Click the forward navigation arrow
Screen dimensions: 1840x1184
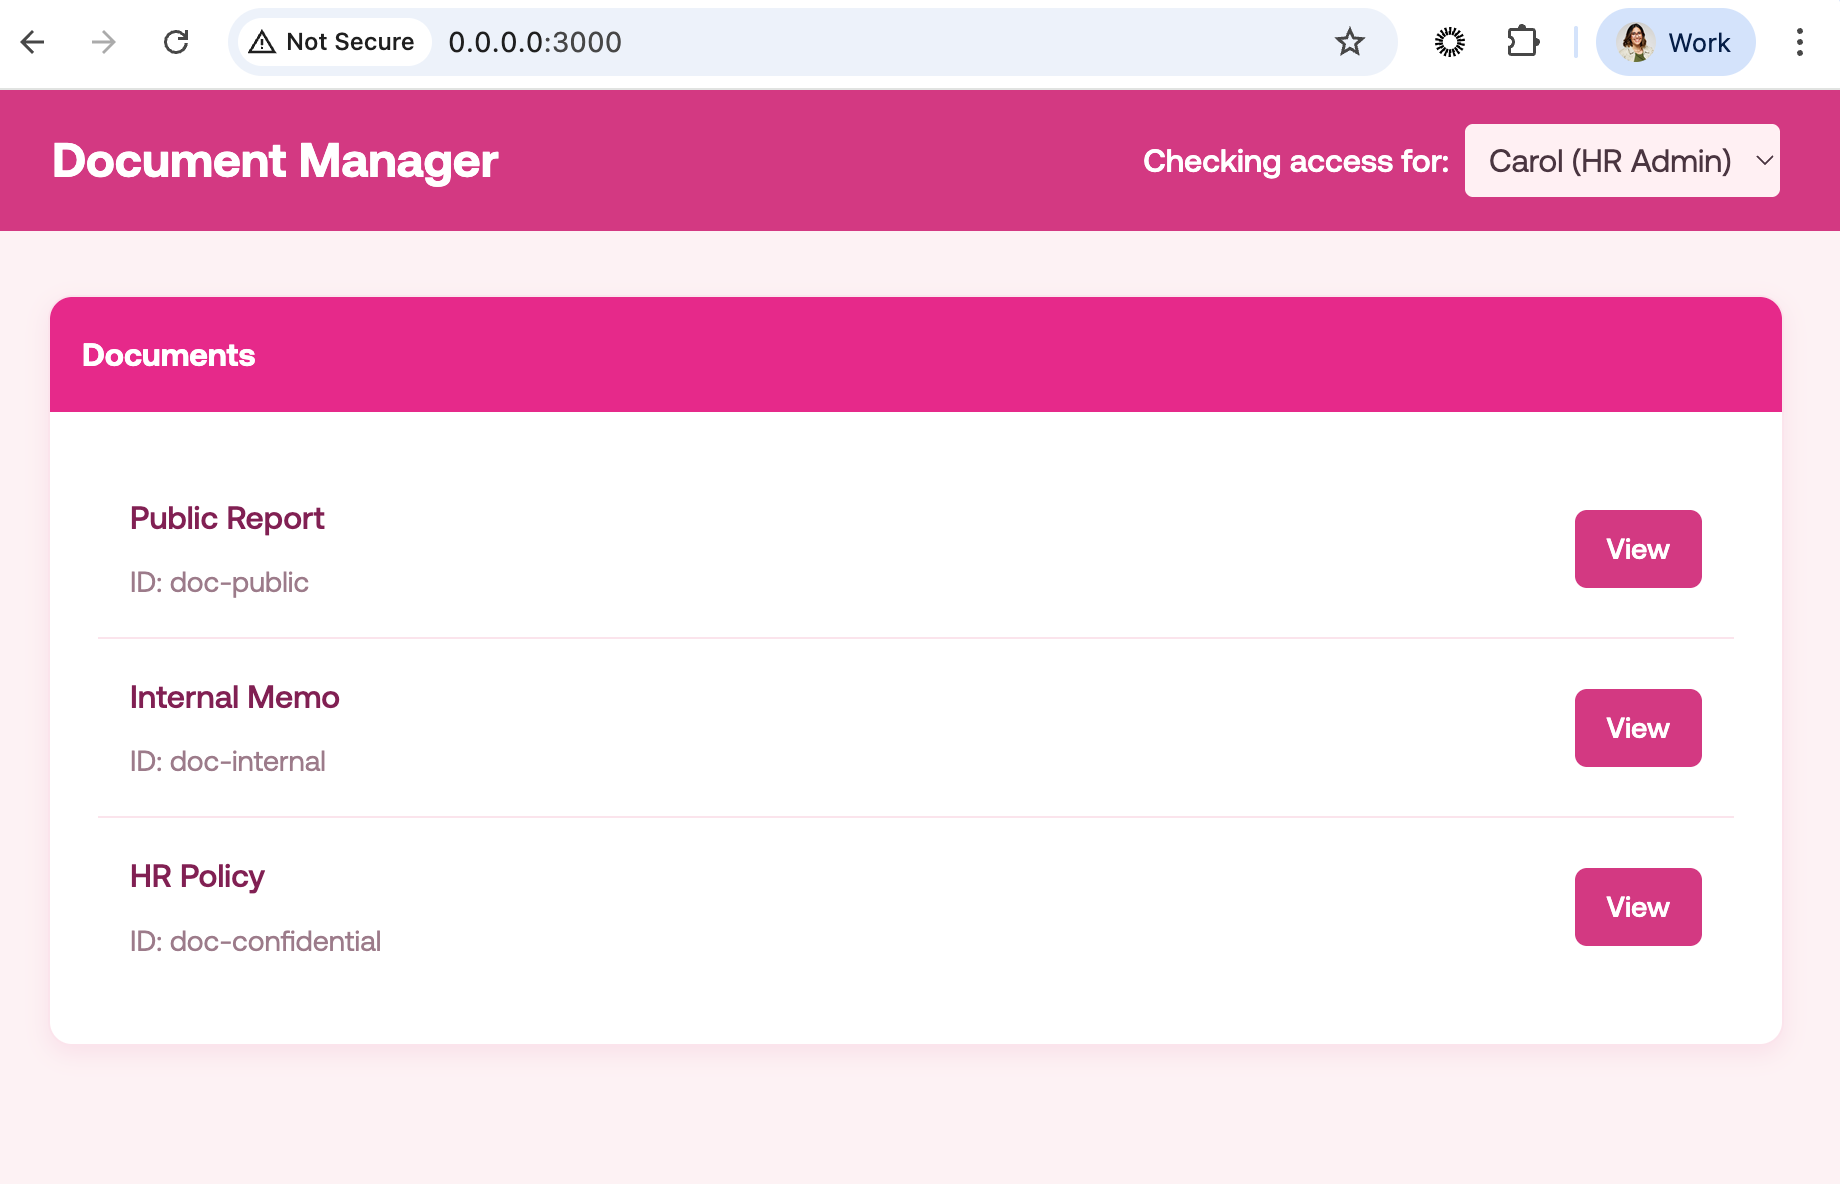(x=101, y=42)
